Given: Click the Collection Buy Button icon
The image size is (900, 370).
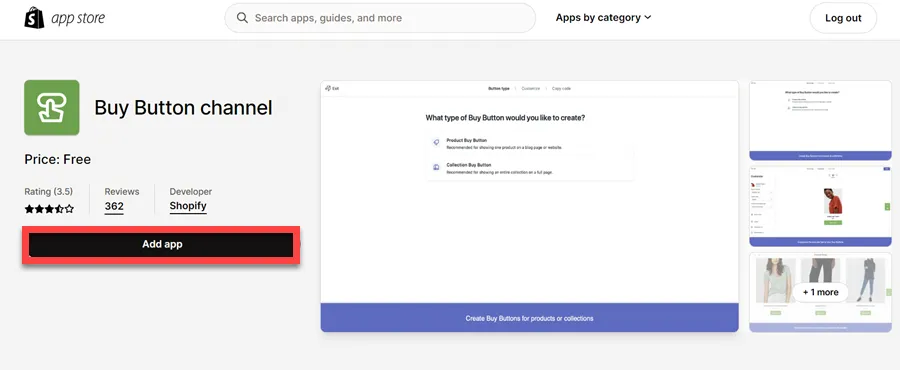Looking at the screenshot, I should click(x=436, y=167).
